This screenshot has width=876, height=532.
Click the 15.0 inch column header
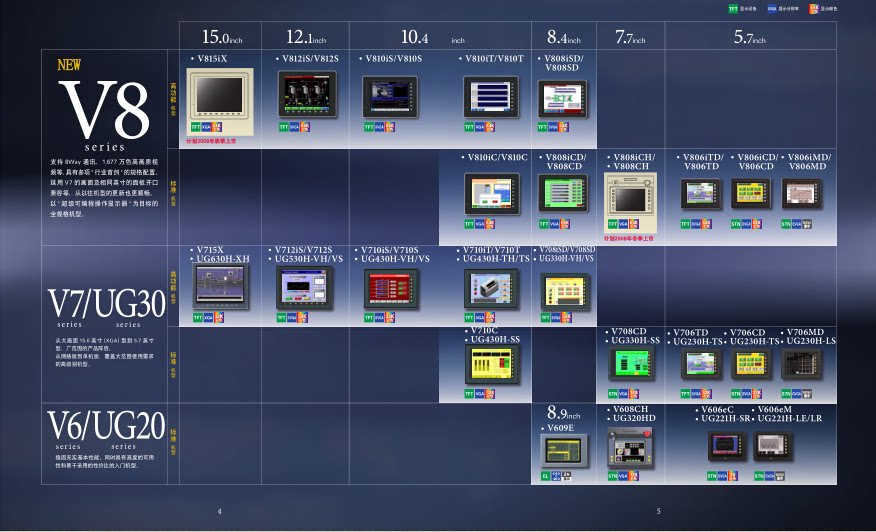[x=222, y=37]
